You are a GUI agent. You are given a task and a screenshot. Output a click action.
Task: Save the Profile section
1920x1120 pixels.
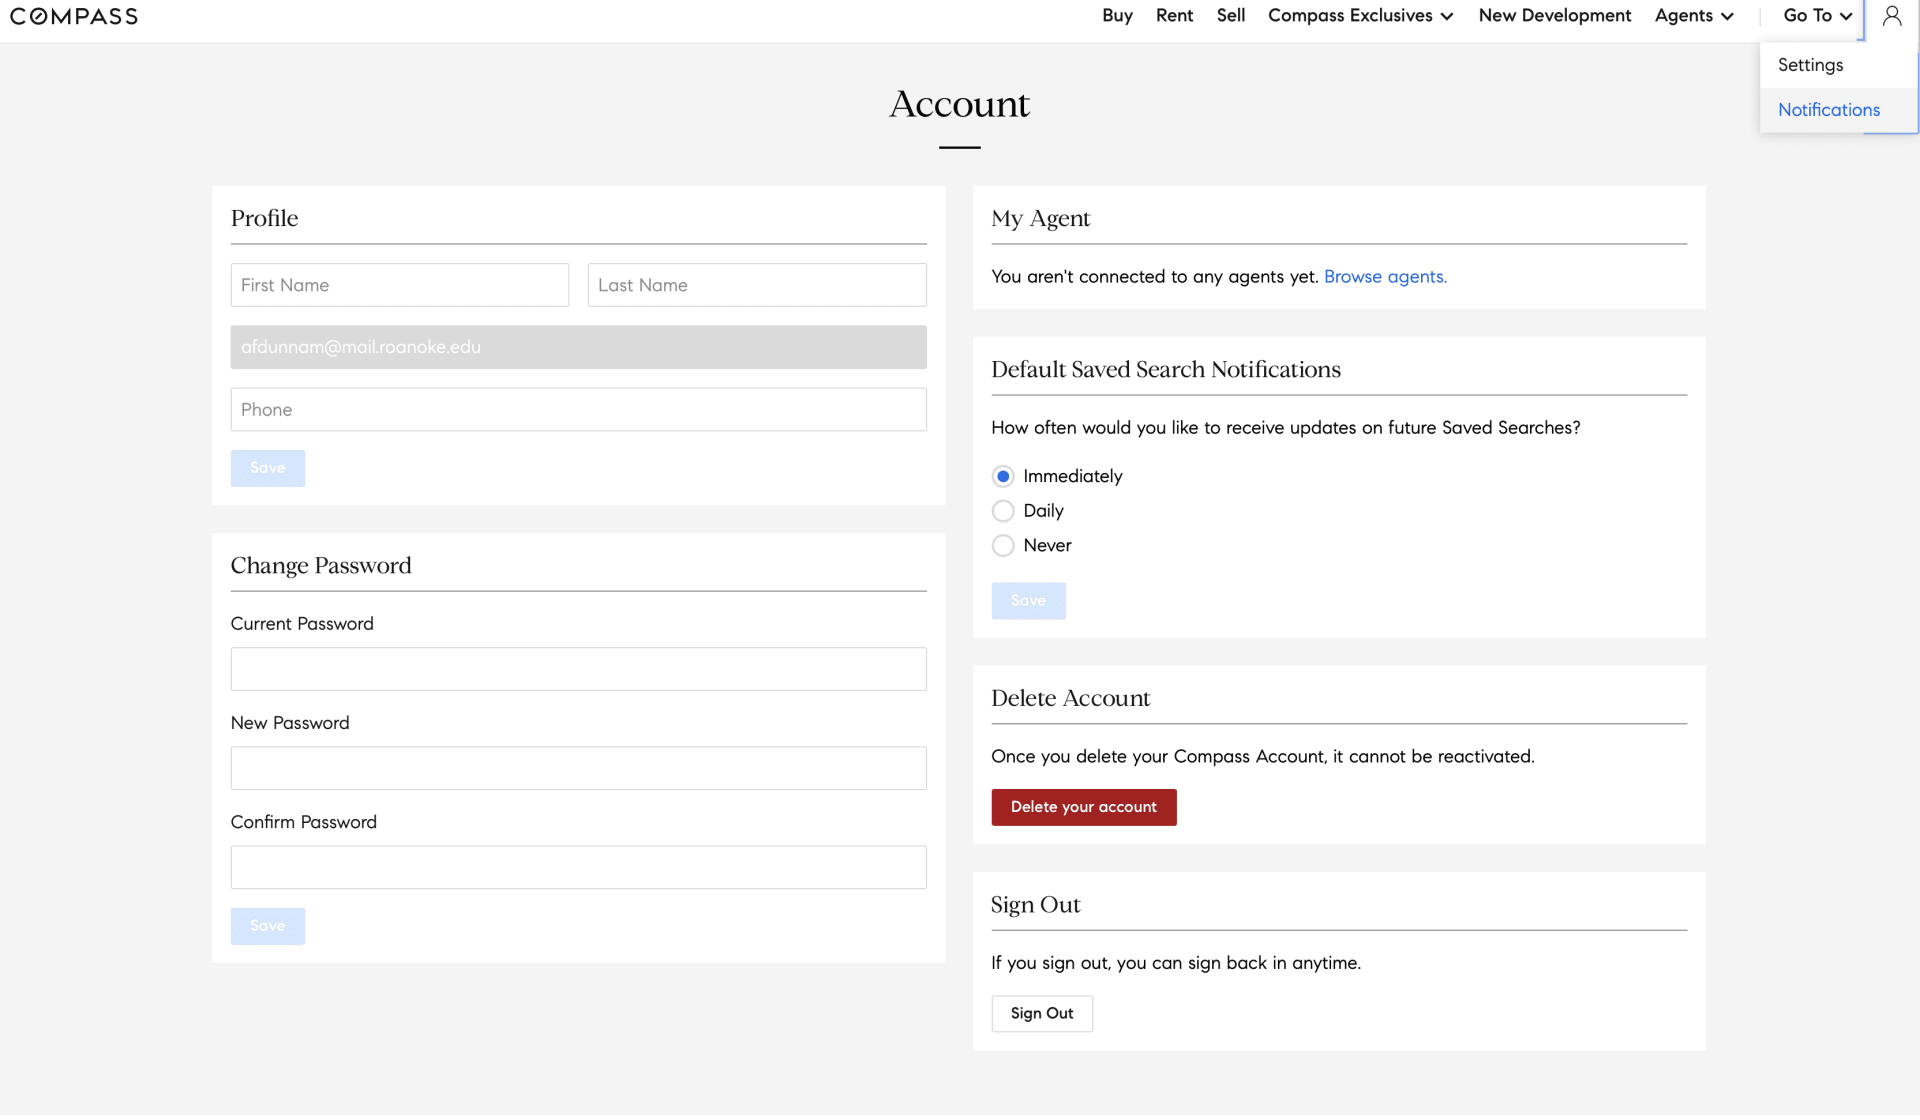click(267, 469)
